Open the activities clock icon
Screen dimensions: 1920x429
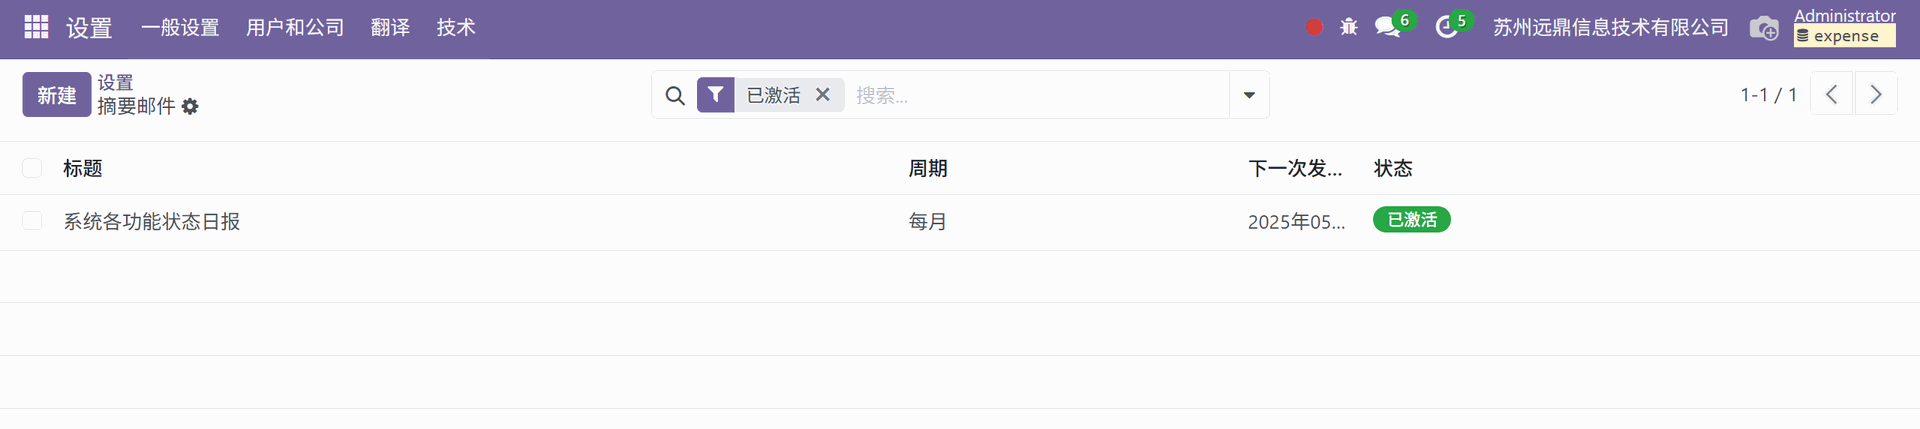click(1446, 27)
